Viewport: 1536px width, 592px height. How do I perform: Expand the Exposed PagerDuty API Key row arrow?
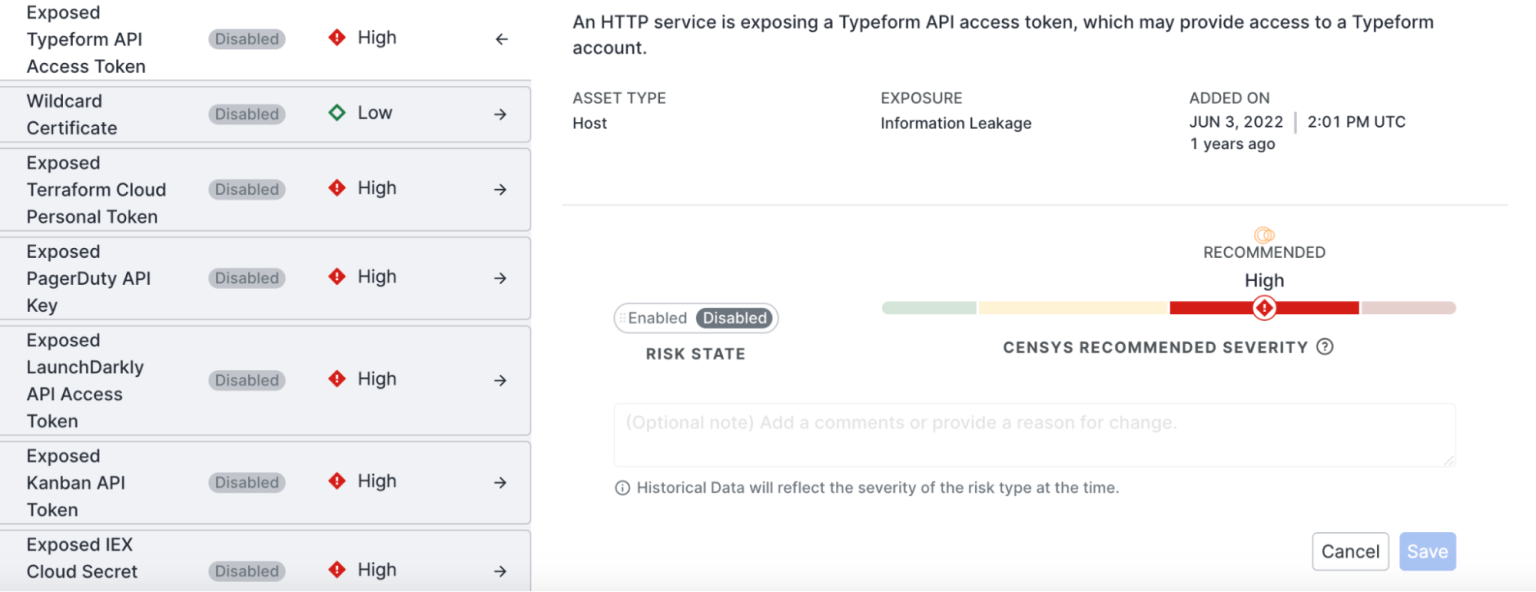[500, 278]
